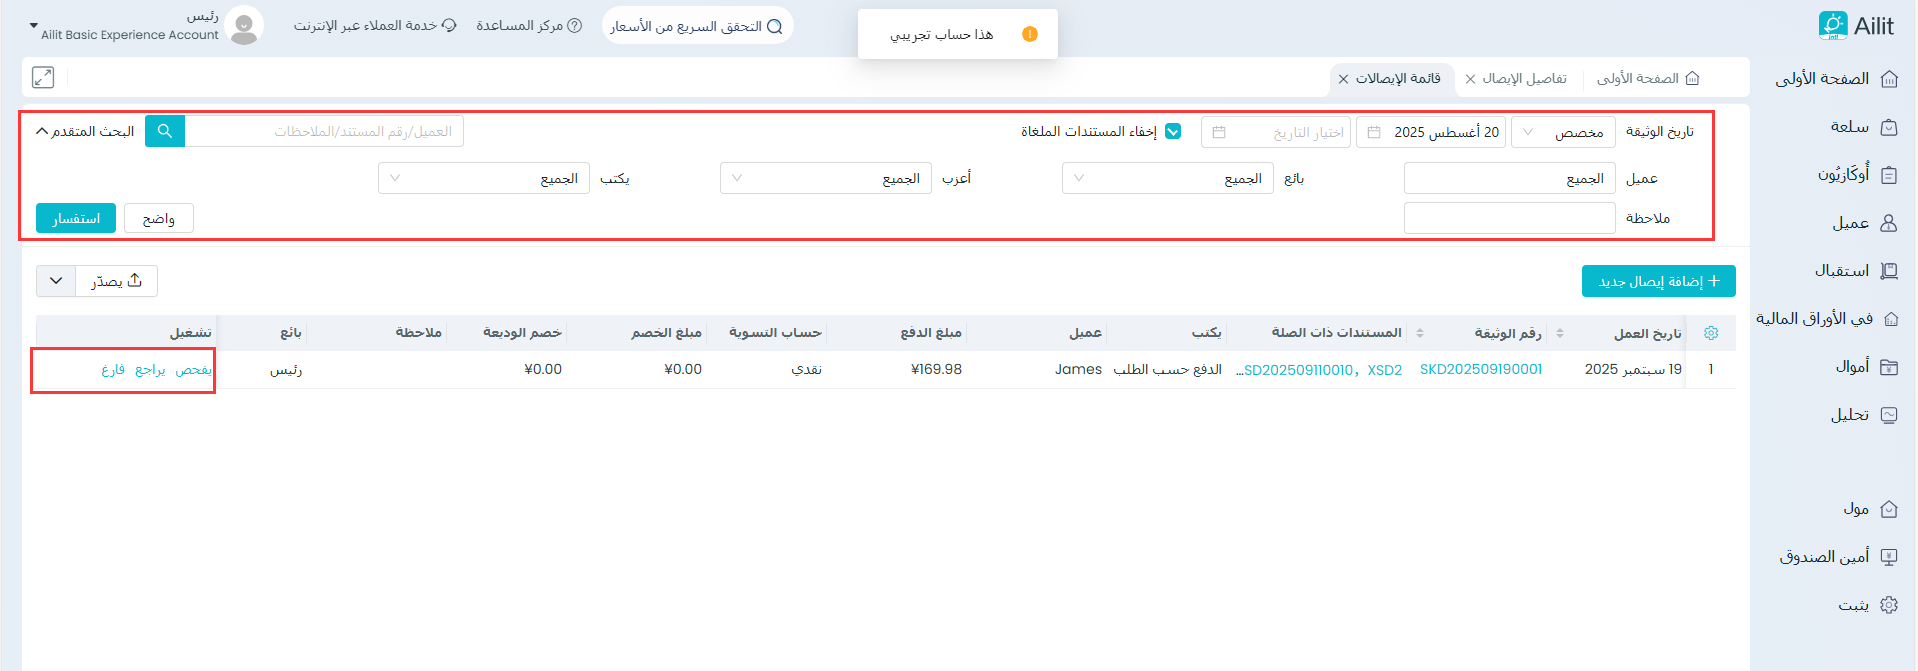Click the blue search magnifier button
This screenshot has height=671, width=1918.
click(165, 131)
